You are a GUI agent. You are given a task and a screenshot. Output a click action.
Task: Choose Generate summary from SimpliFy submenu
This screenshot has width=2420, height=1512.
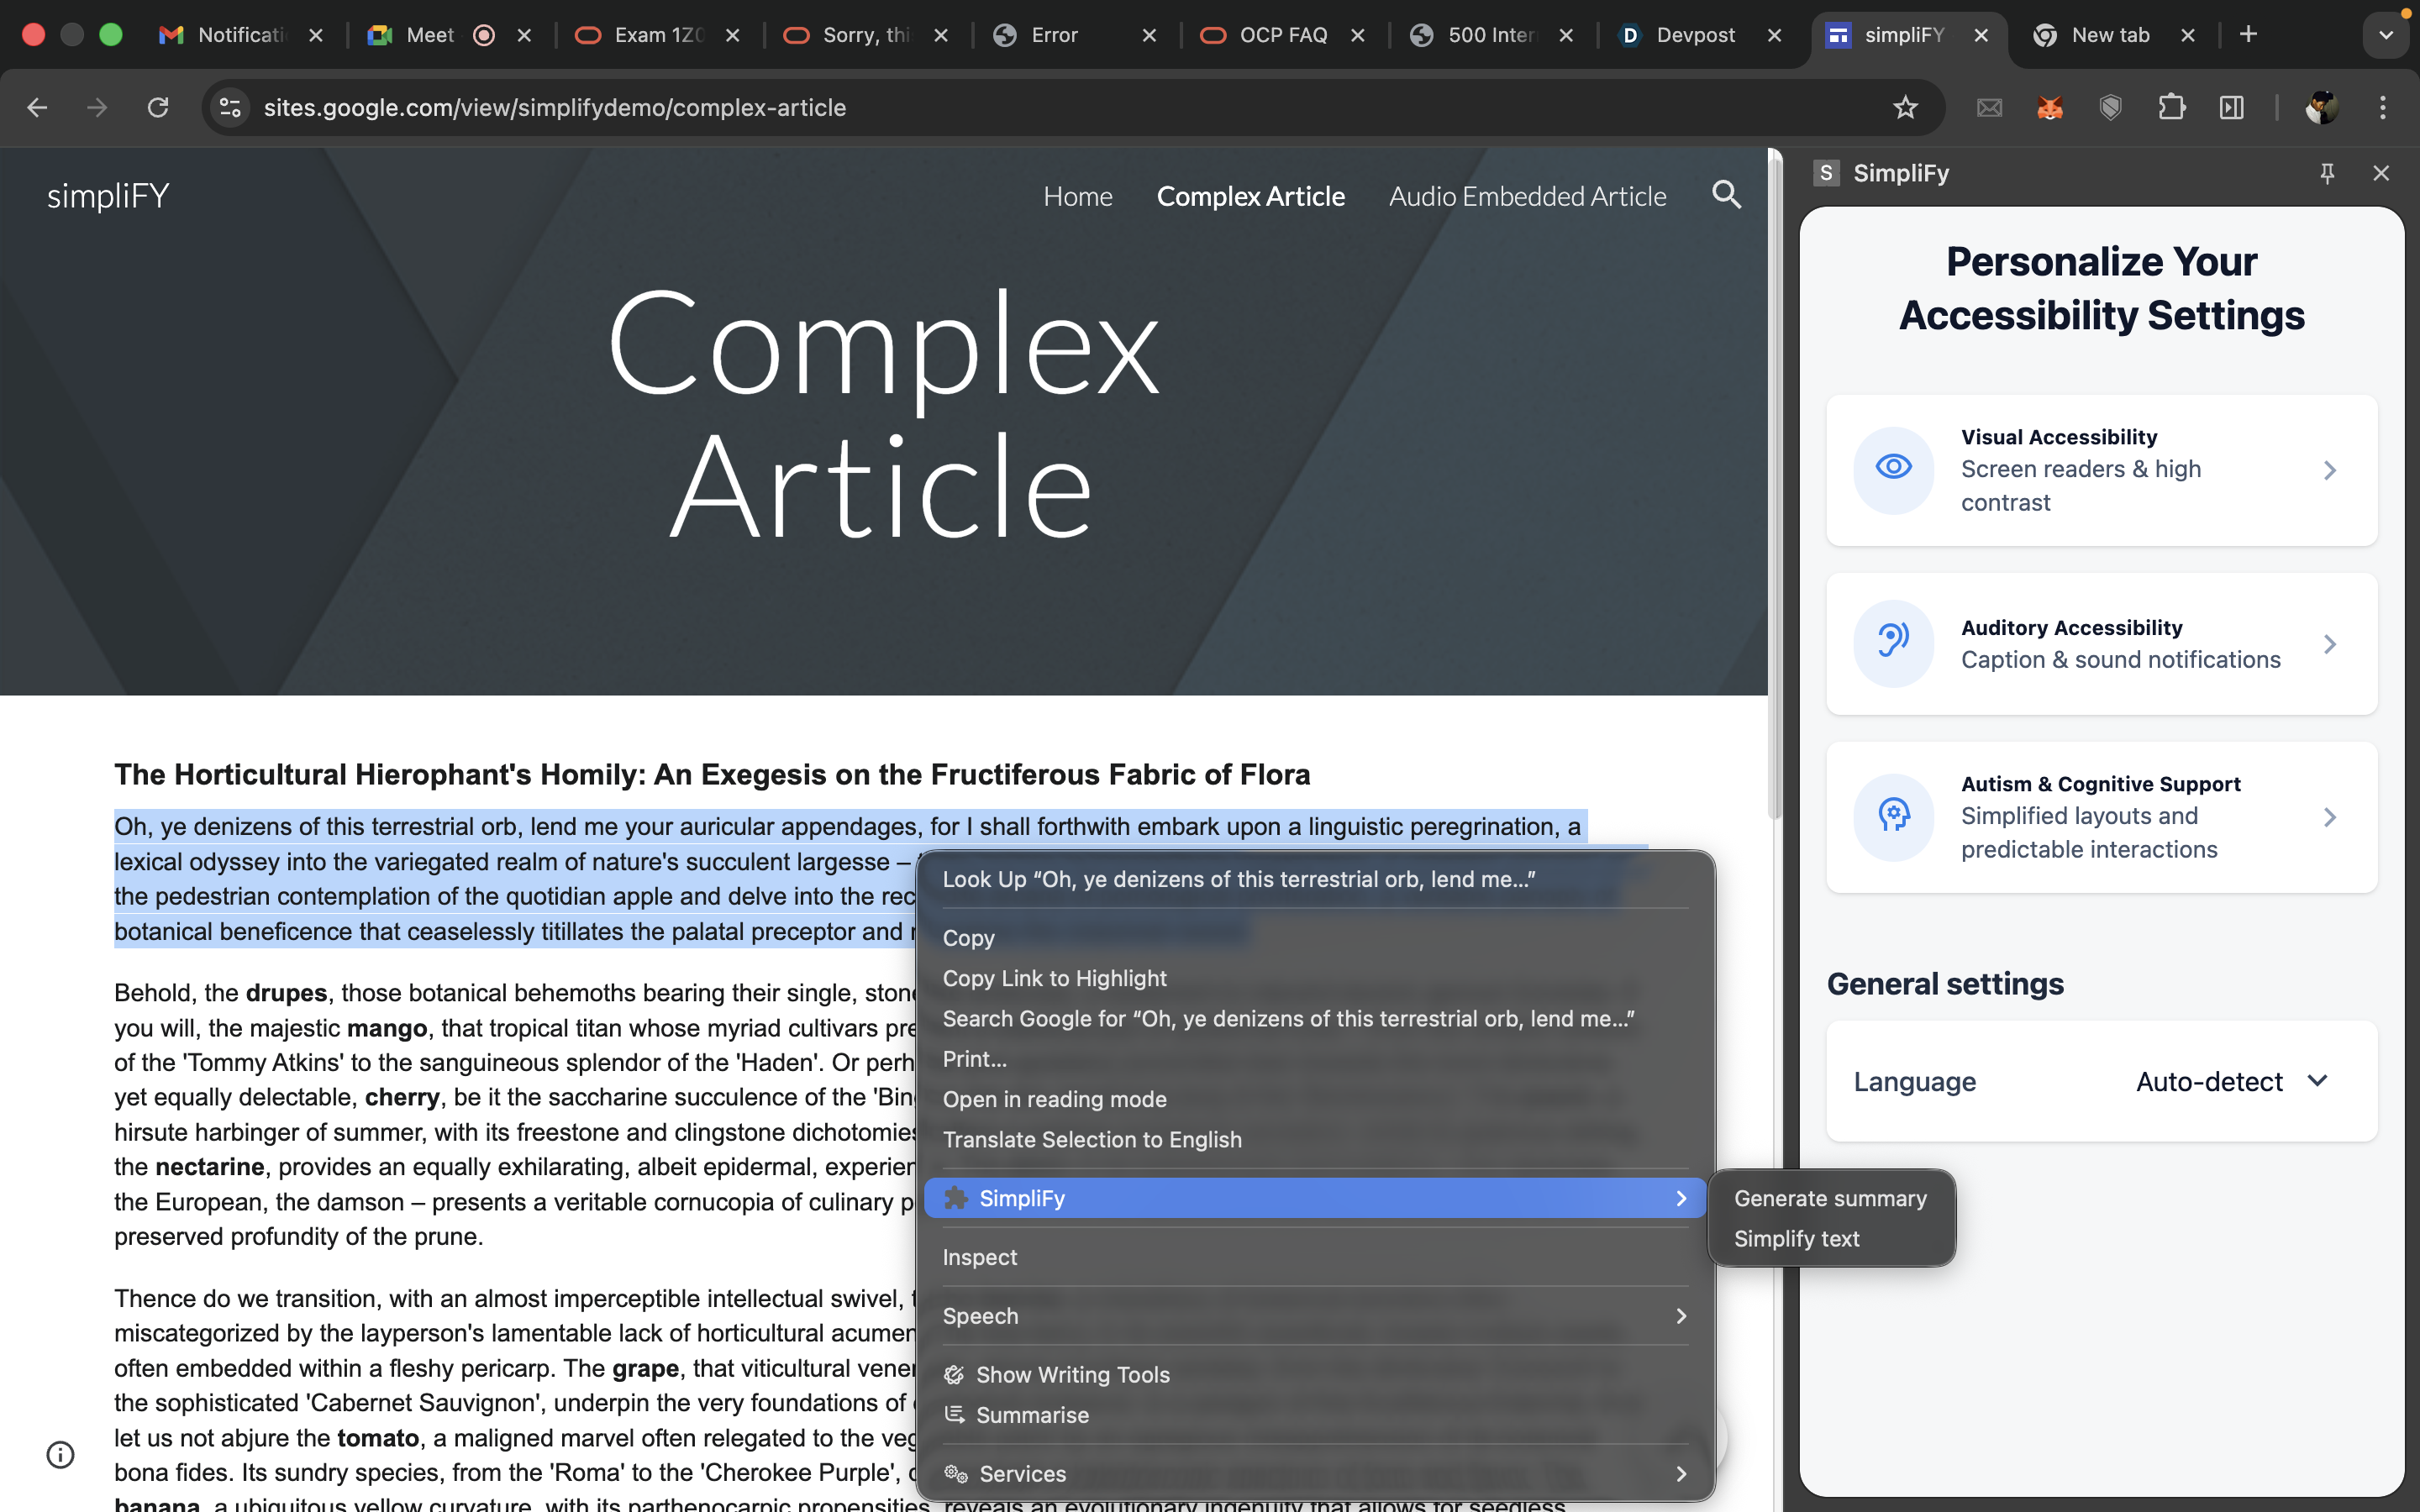click(1830, 1198)
